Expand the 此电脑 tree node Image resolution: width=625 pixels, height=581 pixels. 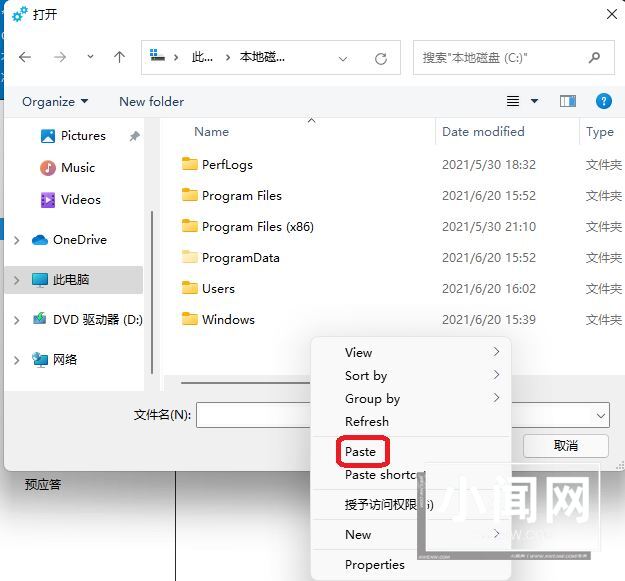tap(16, 280)
